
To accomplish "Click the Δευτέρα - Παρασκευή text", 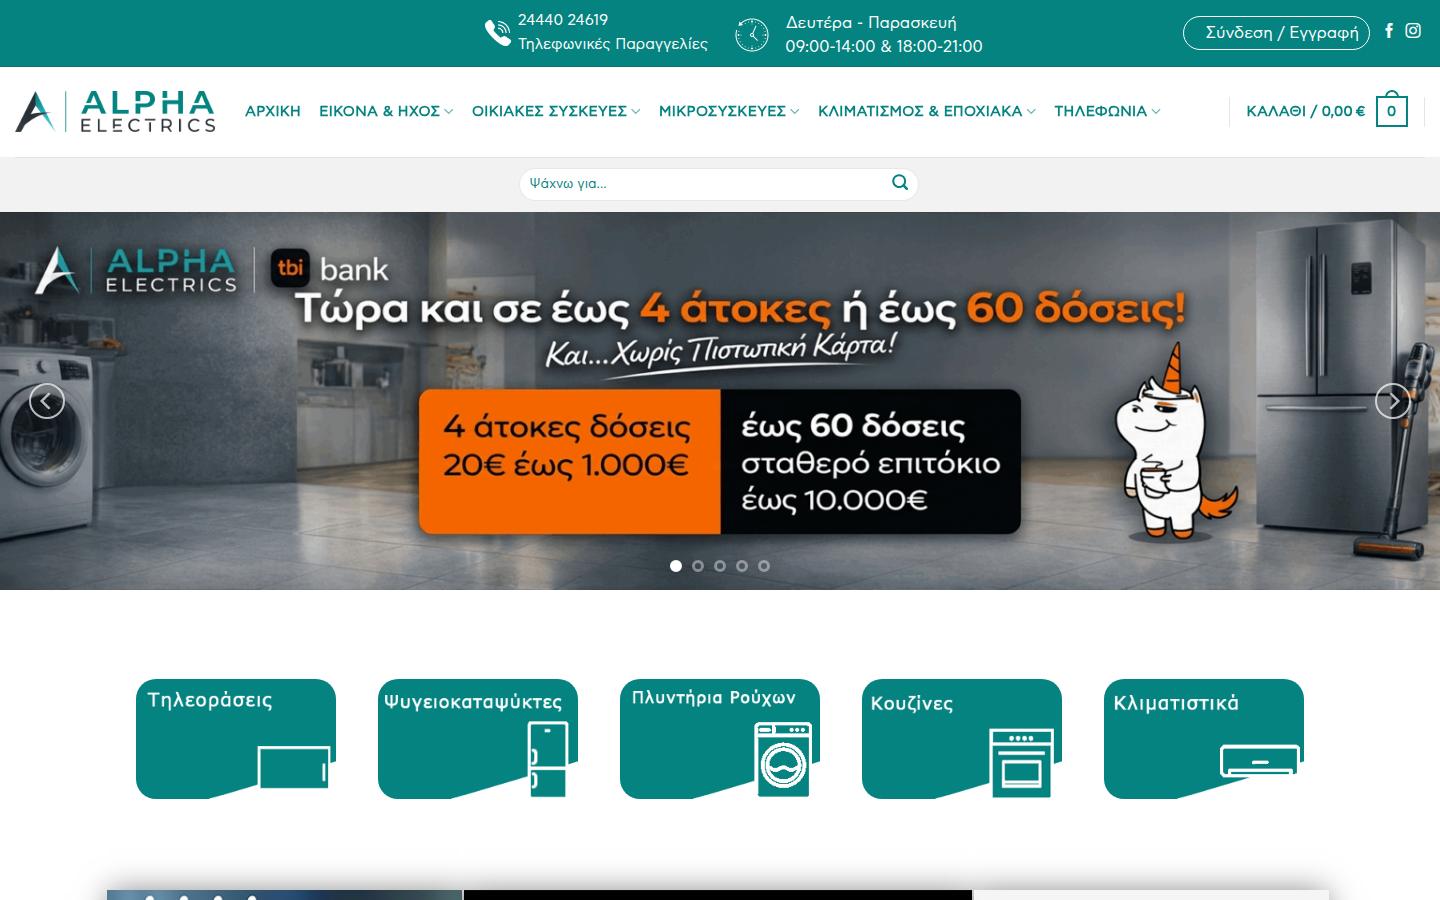I will click(871, 22).
